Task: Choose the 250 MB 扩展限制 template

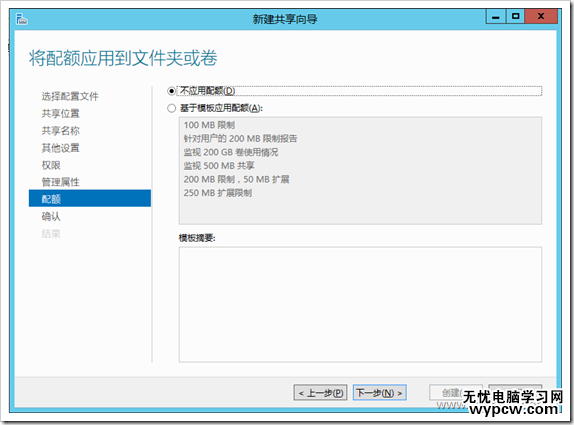Action: [x=218, y=193]
